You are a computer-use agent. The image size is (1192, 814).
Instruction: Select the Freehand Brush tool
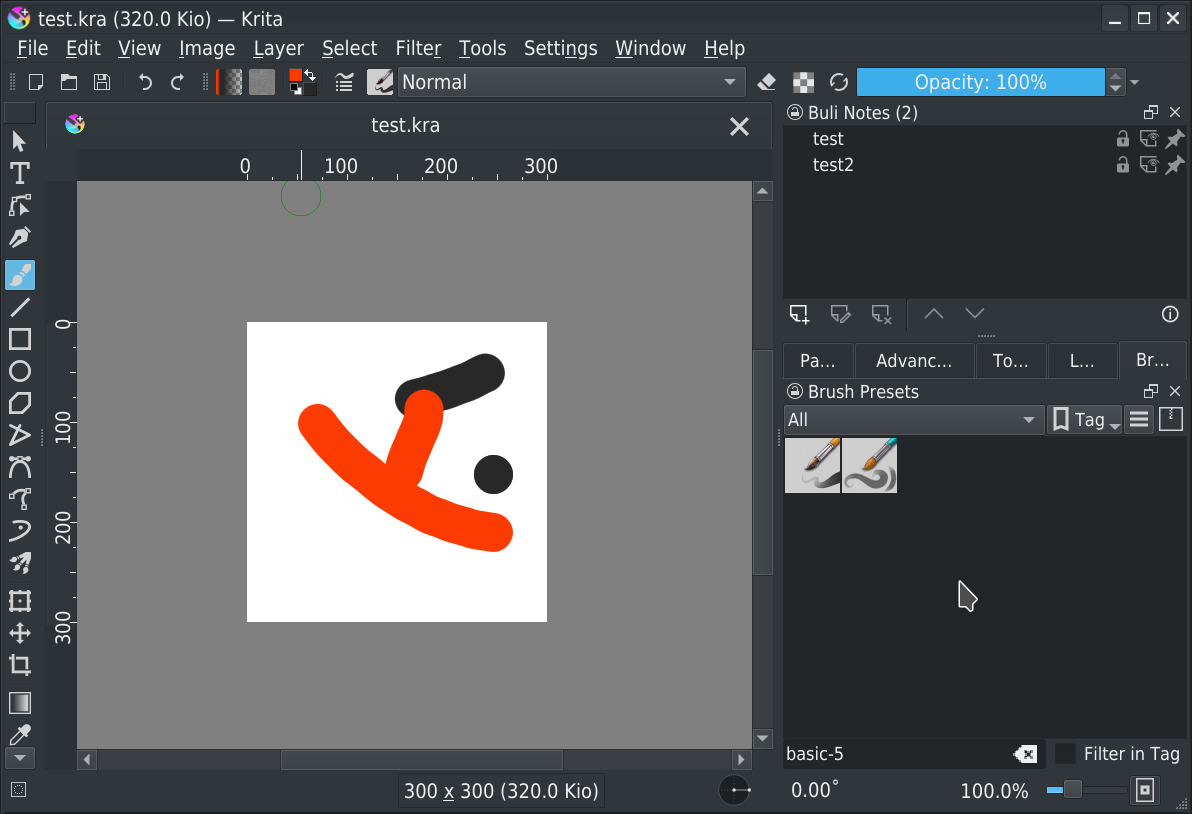[x=19, y=275]
